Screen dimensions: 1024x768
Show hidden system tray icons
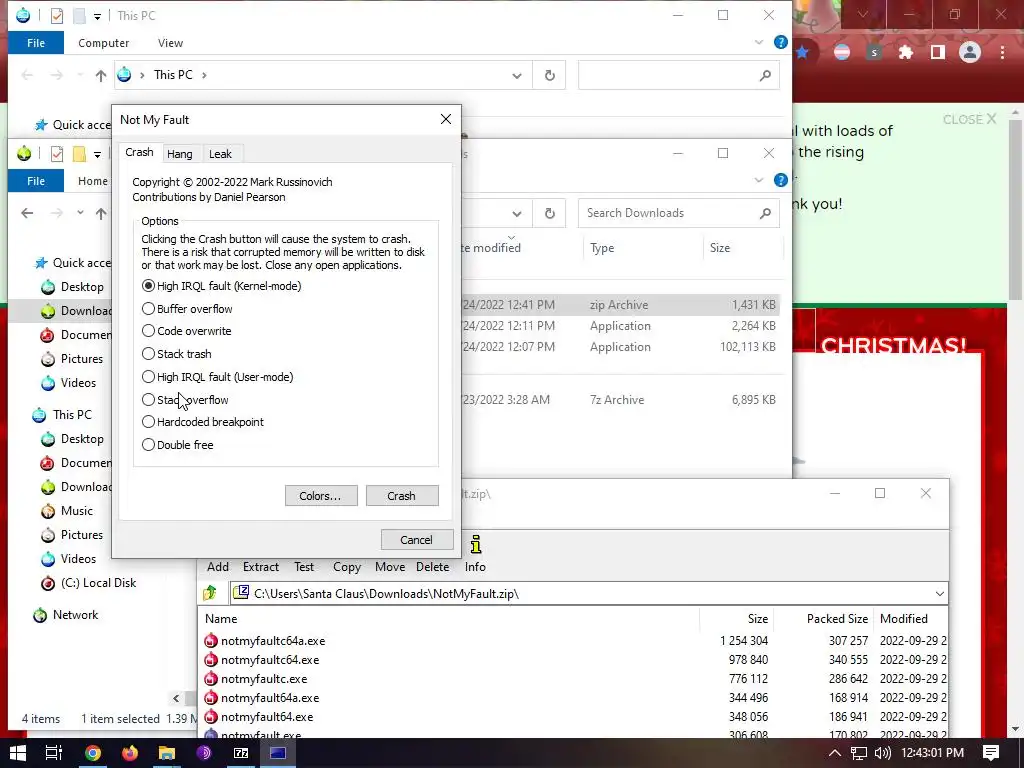(835, 753)
